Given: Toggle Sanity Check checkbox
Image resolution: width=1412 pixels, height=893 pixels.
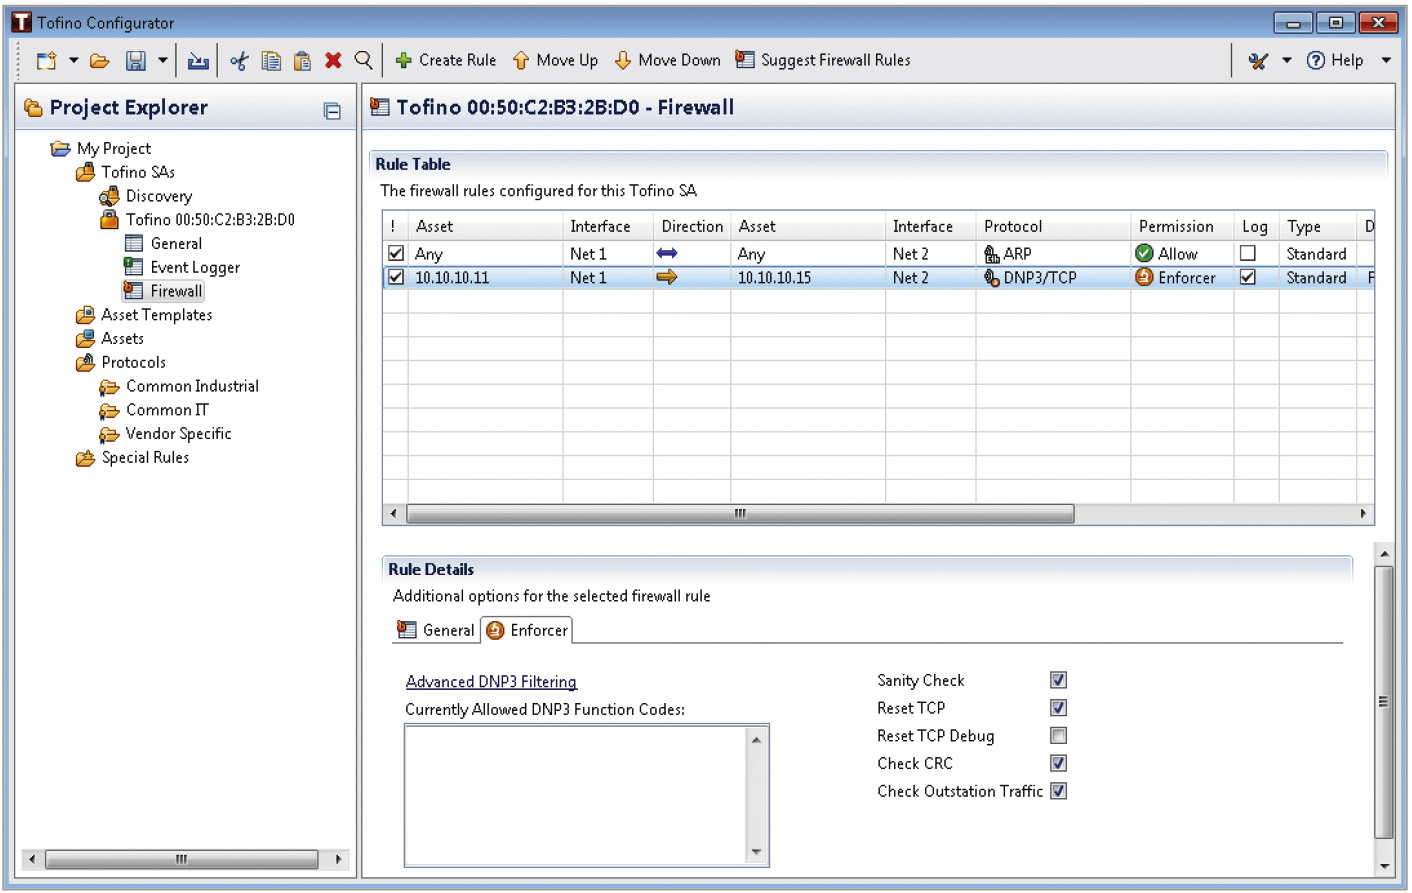Looking at the screenshot, I should point(1058,680).
